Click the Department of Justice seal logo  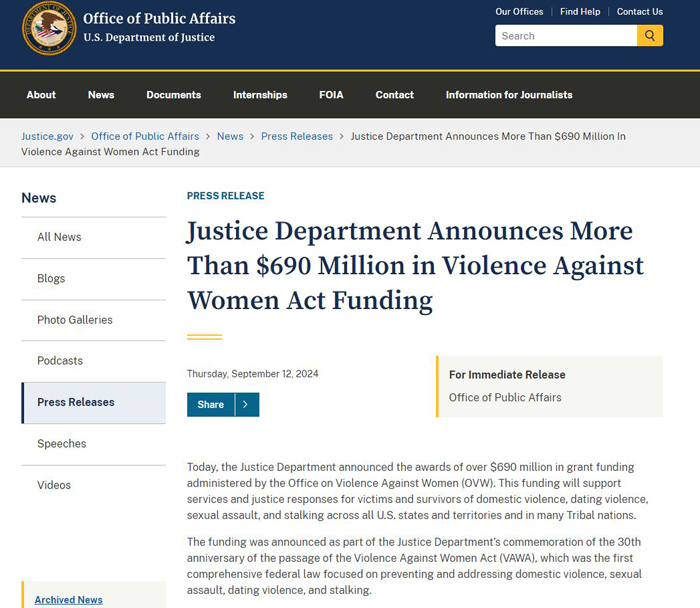tap(49, 28)
